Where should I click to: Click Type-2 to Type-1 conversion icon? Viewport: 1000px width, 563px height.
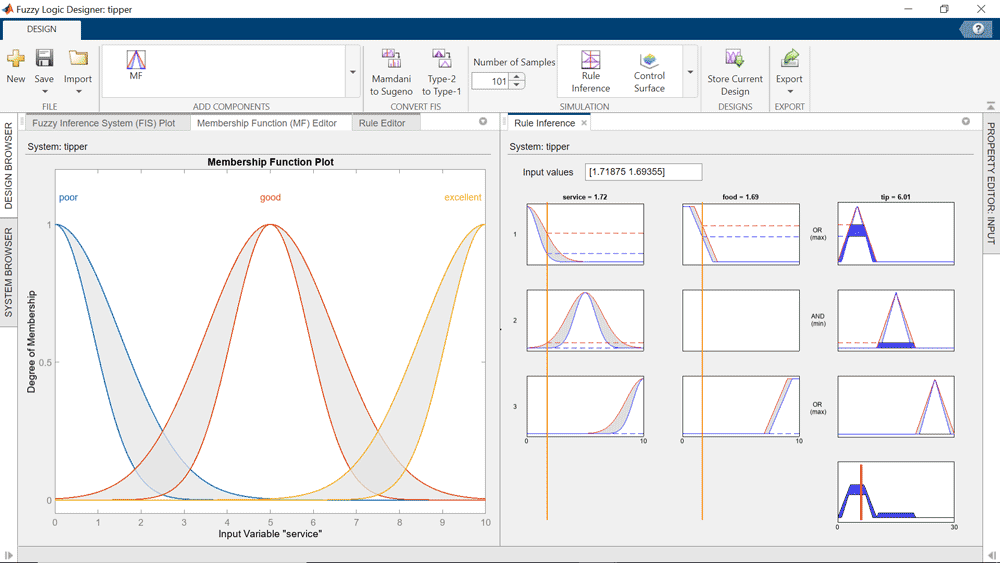point(441,59)
